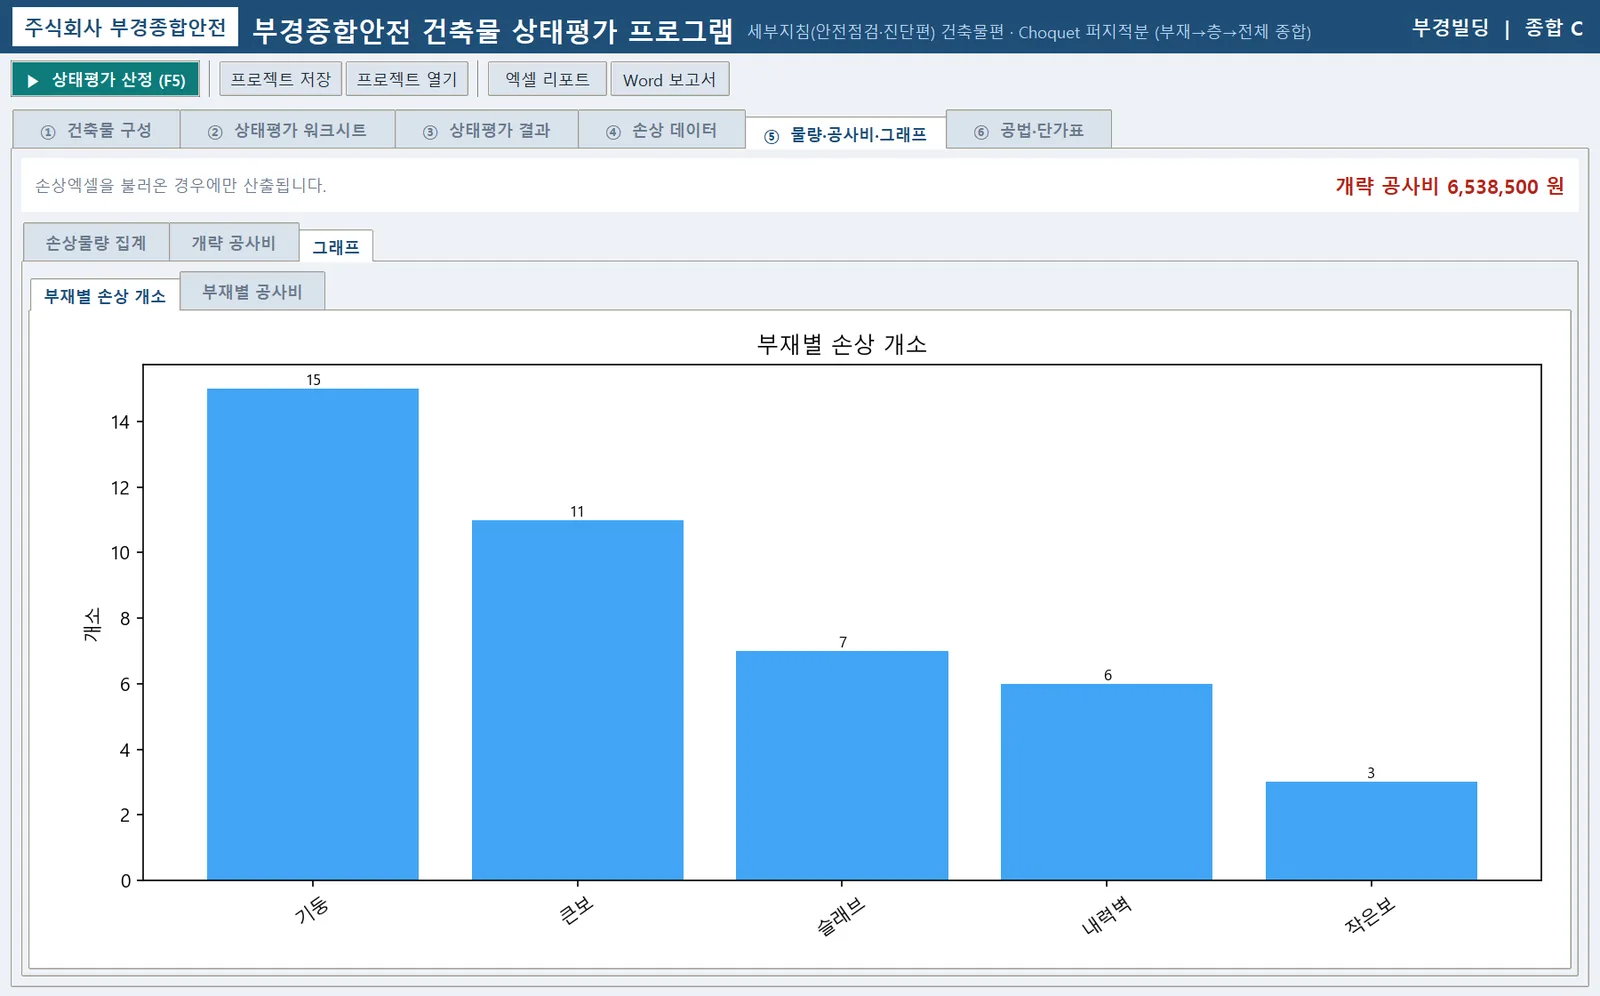This screenshot has width=1600, height=996.
Task: Open the ⑥ 공법·단가표 tab
Action: (x=1028, y=130)
